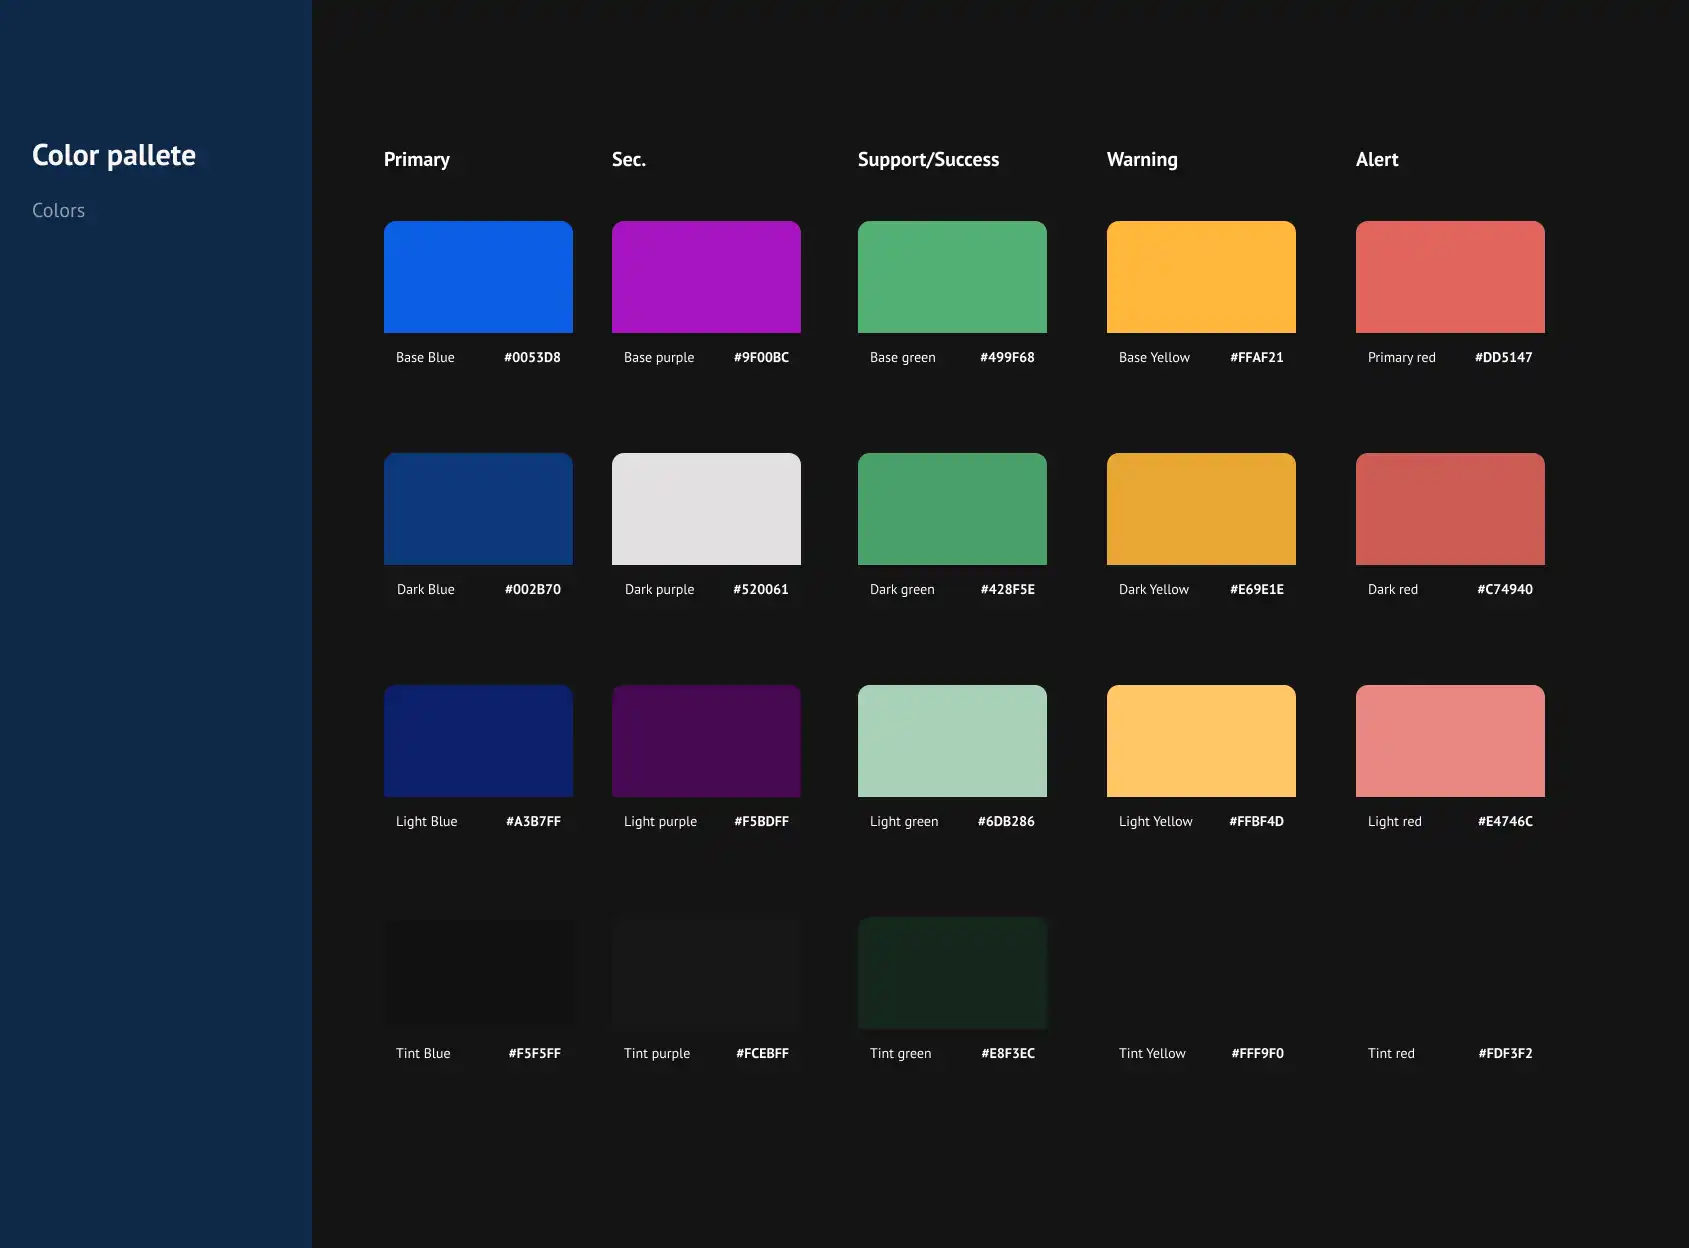Select hex code #E8F3EC

1008,1053
